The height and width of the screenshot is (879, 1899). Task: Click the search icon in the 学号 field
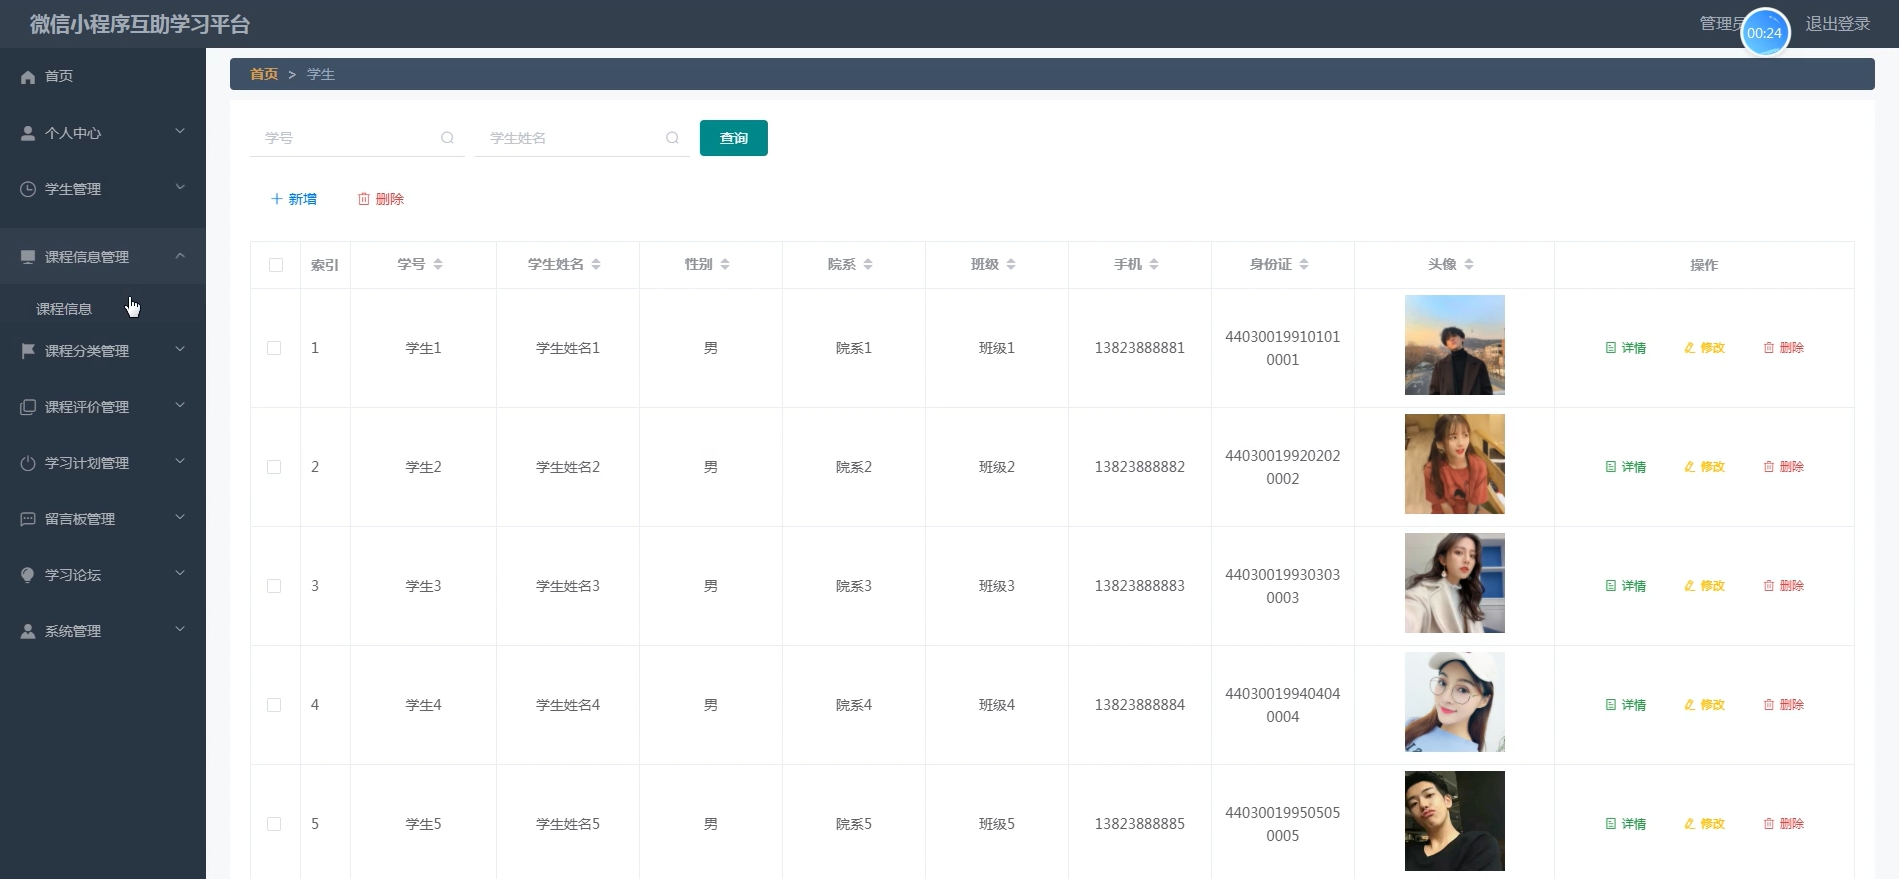pyautogui.click(x=447, y=138)
